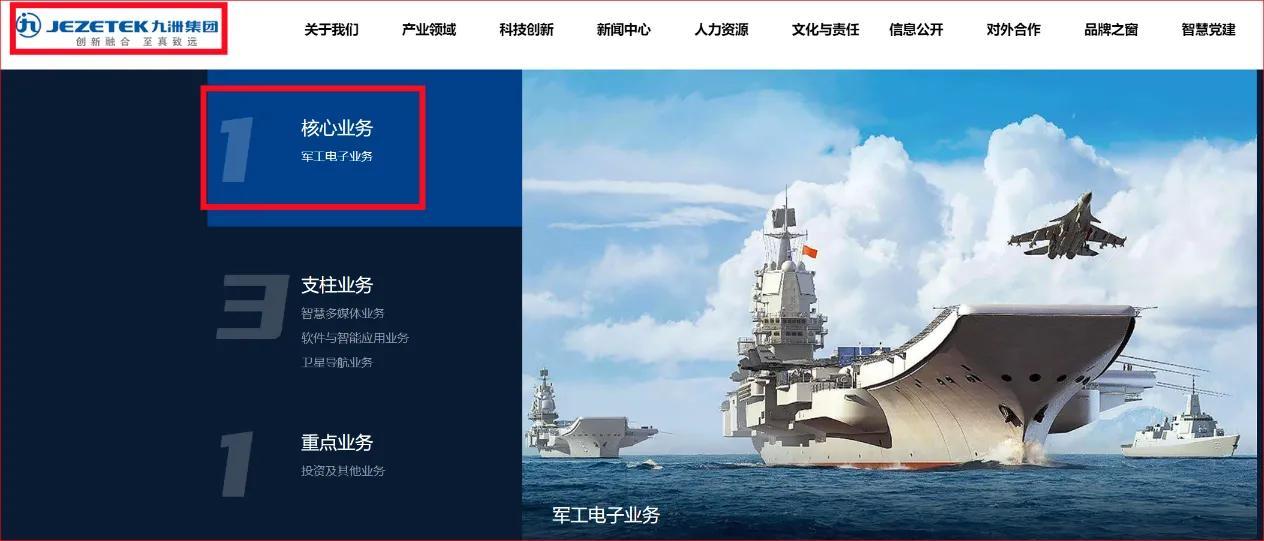Click the JEZETEK 九洲集团 logo
The height and width of the screenshot is (541, 1264).
(x=117, y=29)
